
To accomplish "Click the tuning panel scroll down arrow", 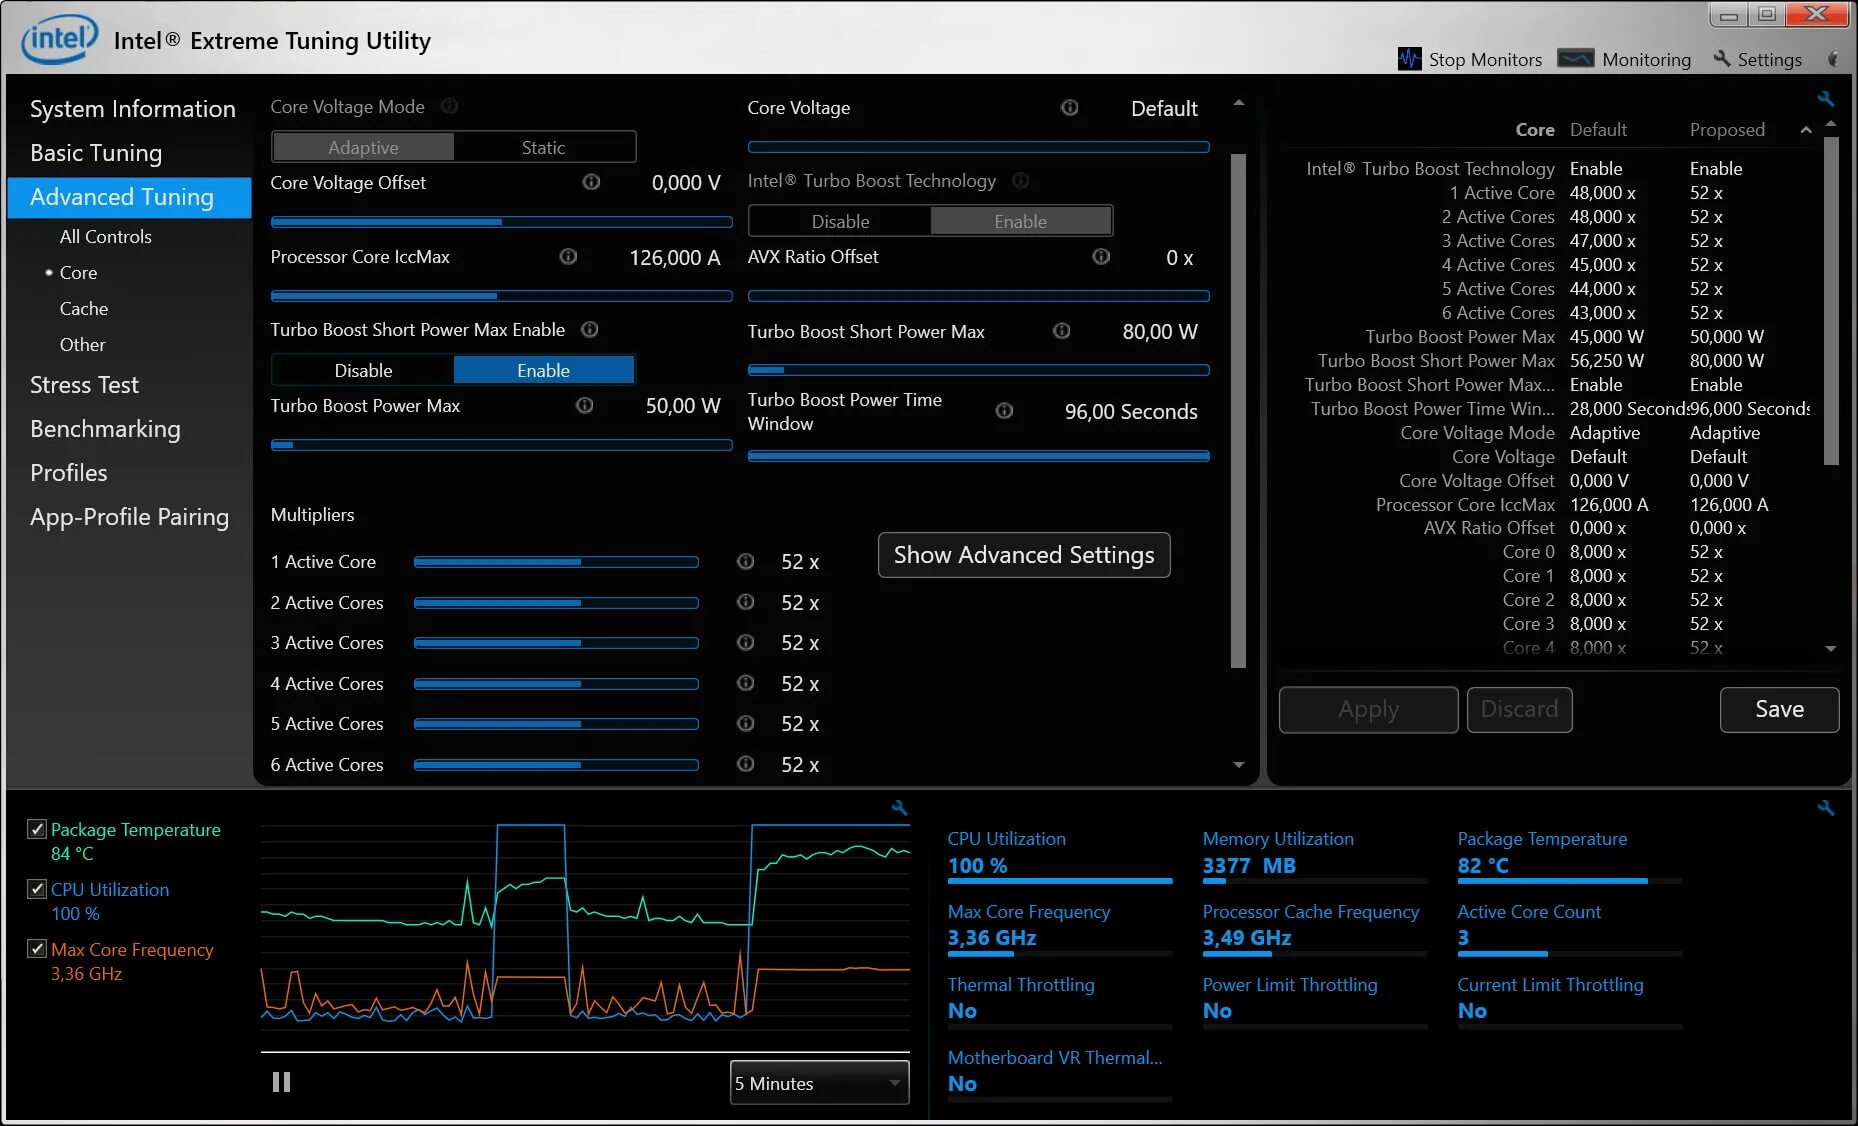I will point(1238,765).
